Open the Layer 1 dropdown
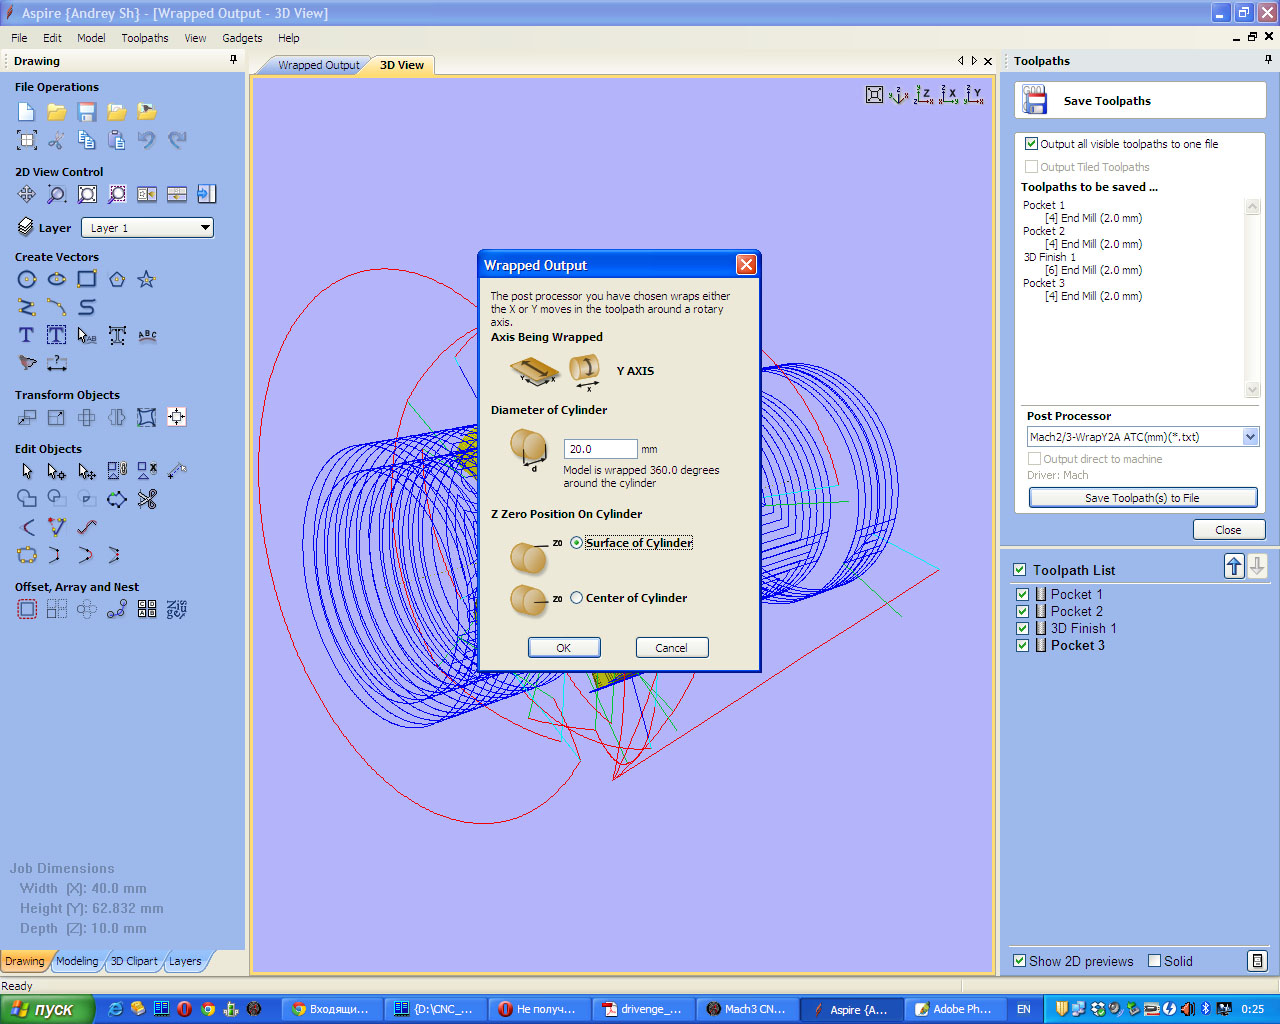Image resolution: width=1280 pixels, height=1024 pixels. click(148, 228)
